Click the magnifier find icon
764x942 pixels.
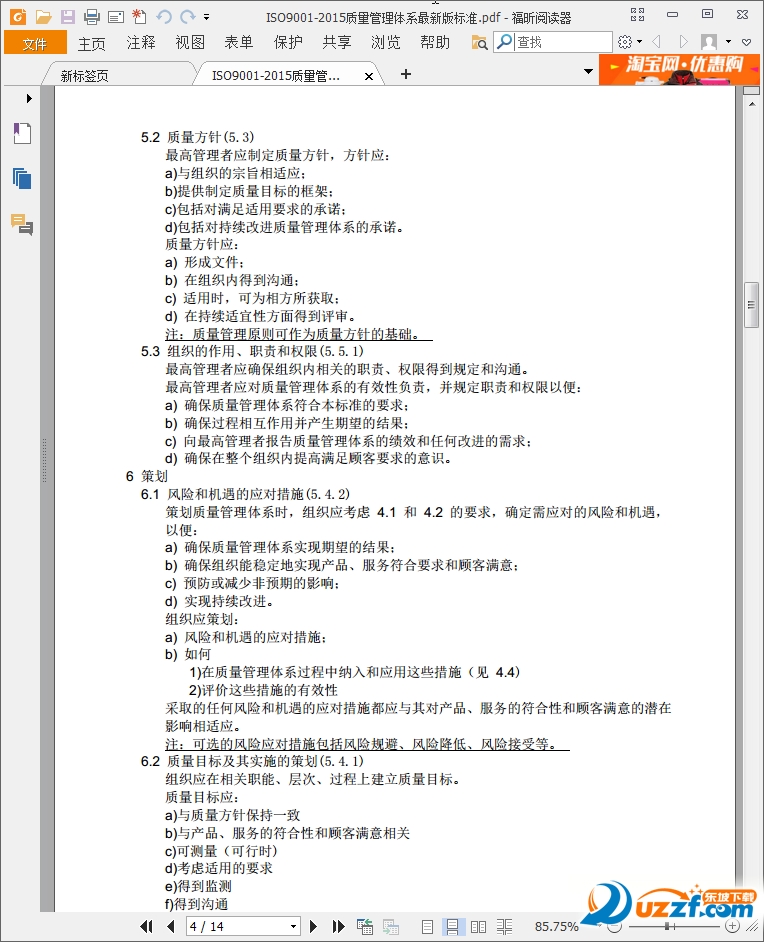tap(505, 42)
